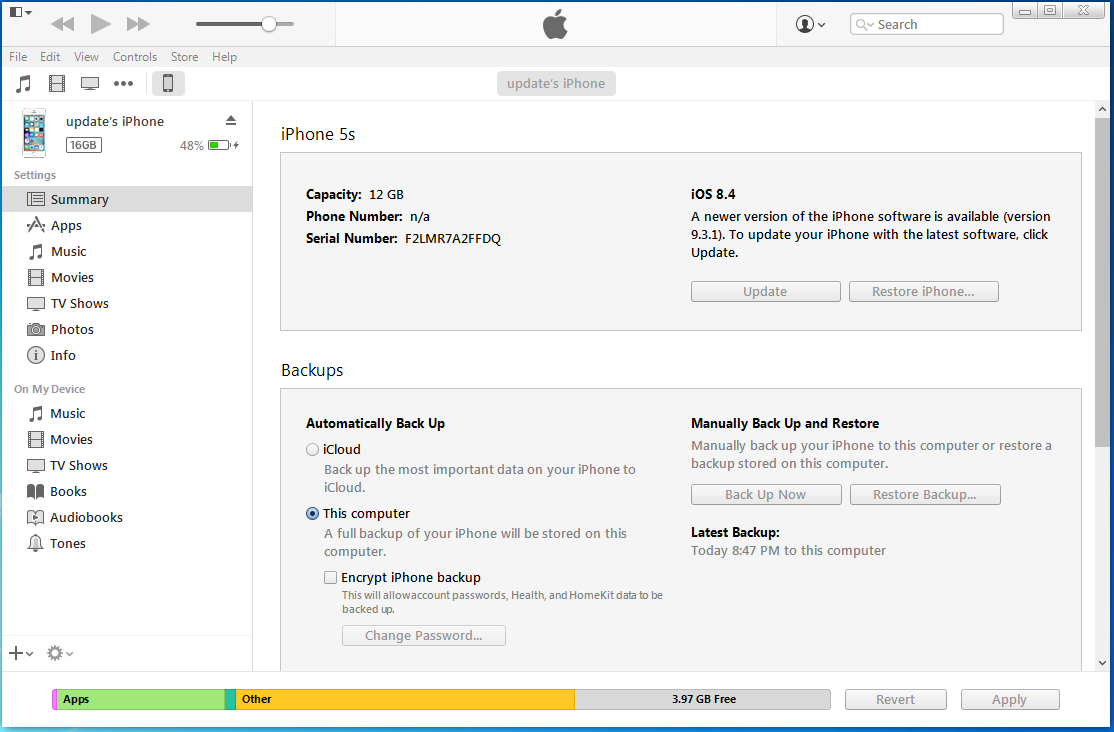Open TV Shows under Settings sidebar
Viewport: 1114px width, 732px height.
click(x=127, y=303)
